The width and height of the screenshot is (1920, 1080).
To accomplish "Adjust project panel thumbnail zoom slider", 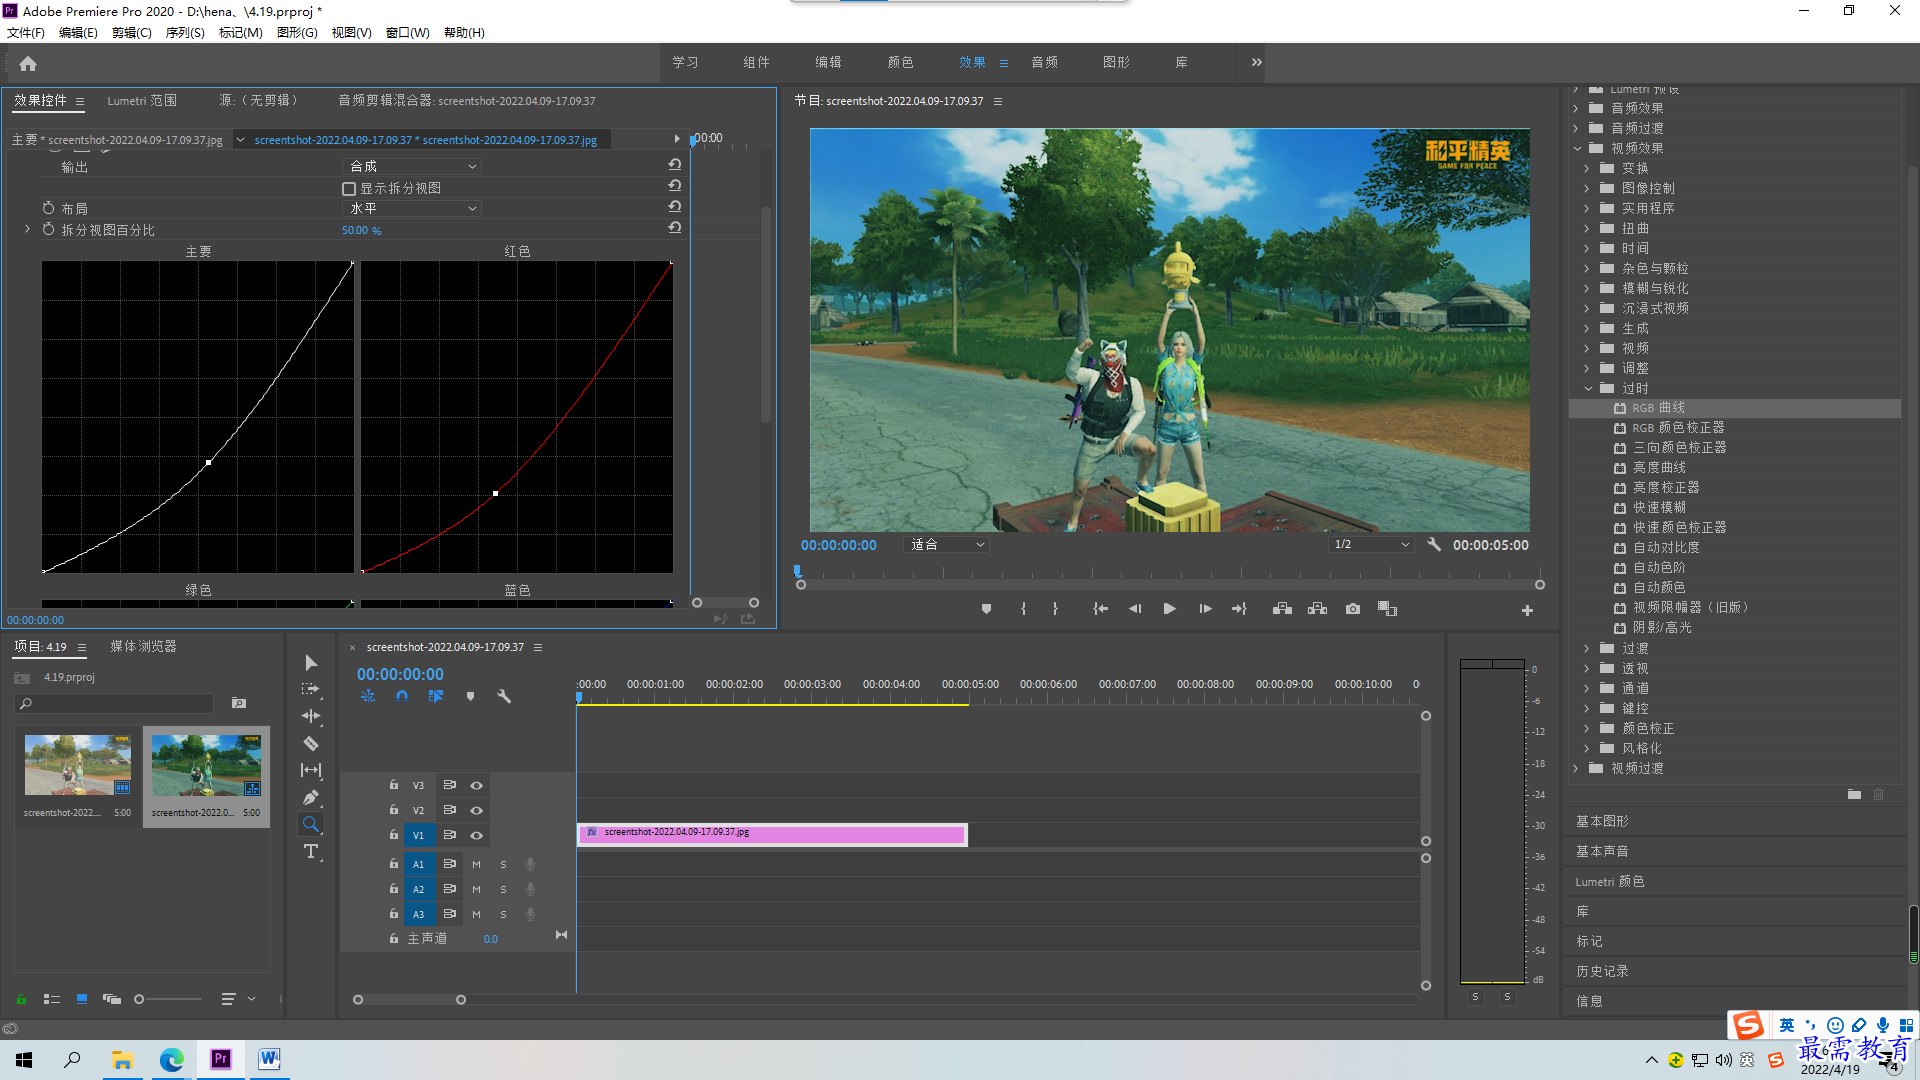I will click(139, 999).
